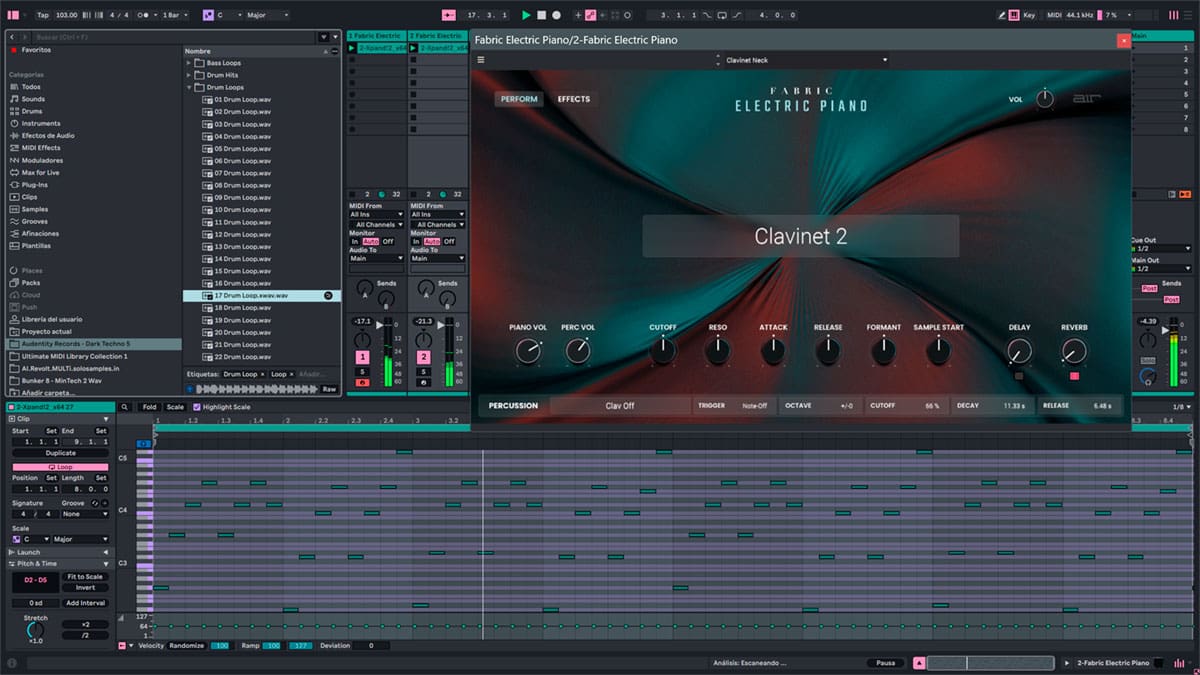
Task: Open Proyecto actual in Places
Action: pyautogui.click(x=46, y=331)
